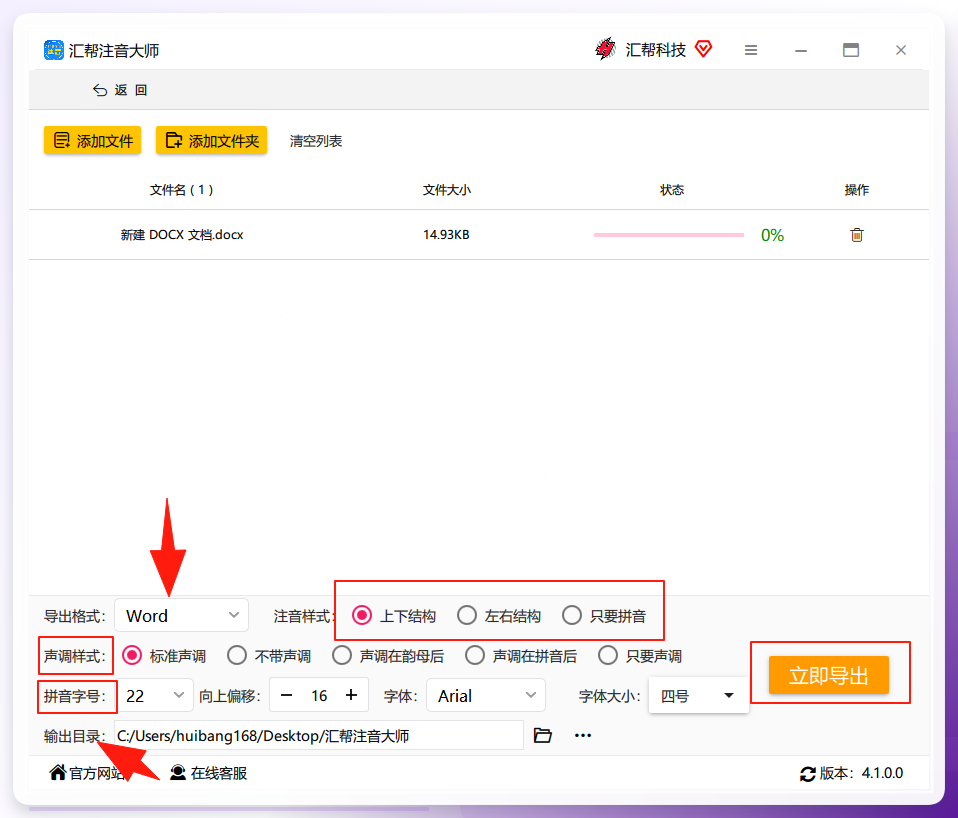Open output folder with folder icon
The height and width of the screenshot is (818, 958).
[543, 735]
